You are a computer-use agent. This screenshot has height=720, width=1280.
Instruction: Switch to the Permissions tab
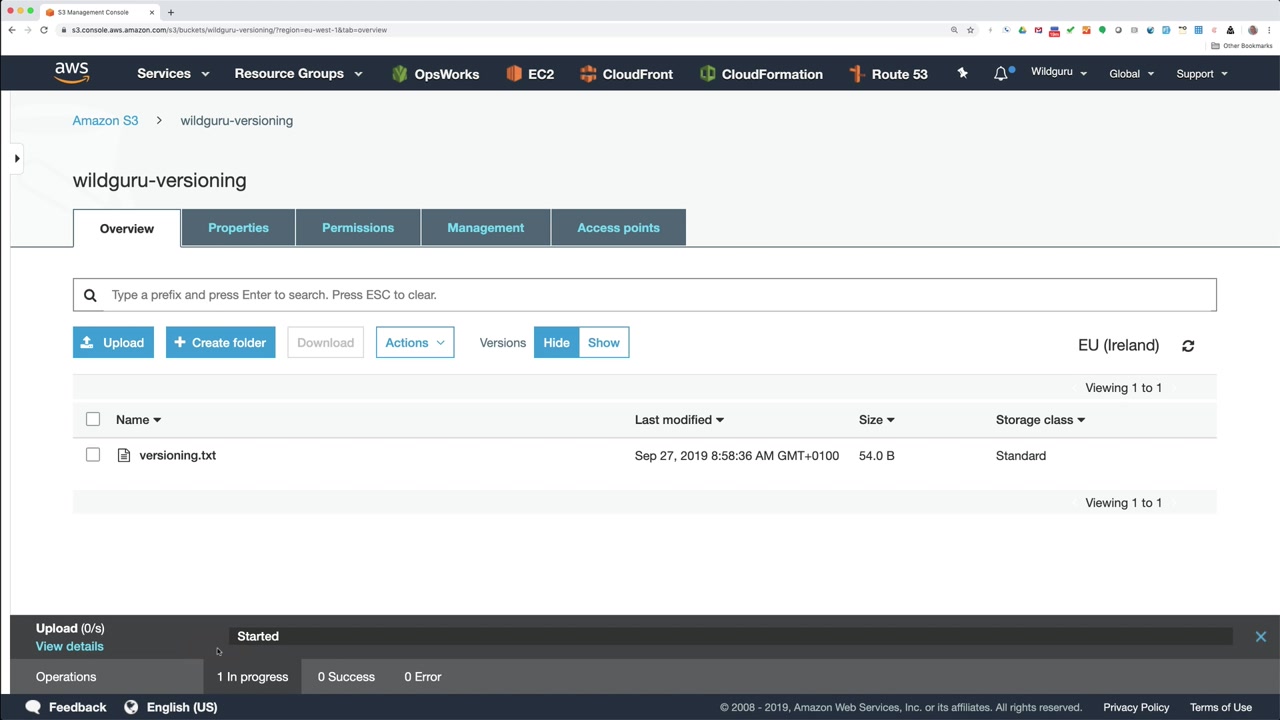[358, 228]
